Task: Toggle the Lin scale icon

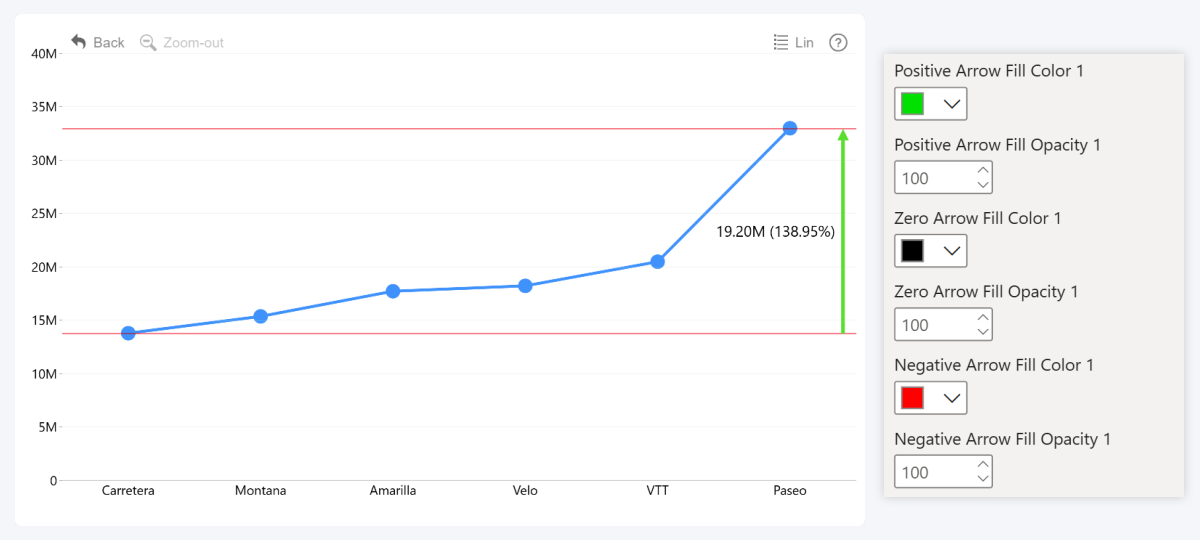Action: pyautogui.click(x=782, y=42)
